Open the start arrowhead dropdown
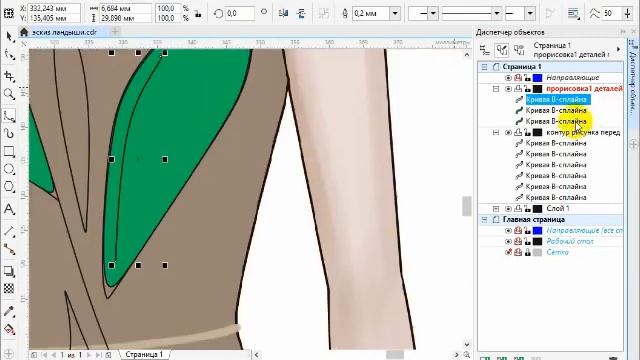Image resolution: width=640 pixels, height=360 pixels. pyautogui.click(x=433, y=13)
